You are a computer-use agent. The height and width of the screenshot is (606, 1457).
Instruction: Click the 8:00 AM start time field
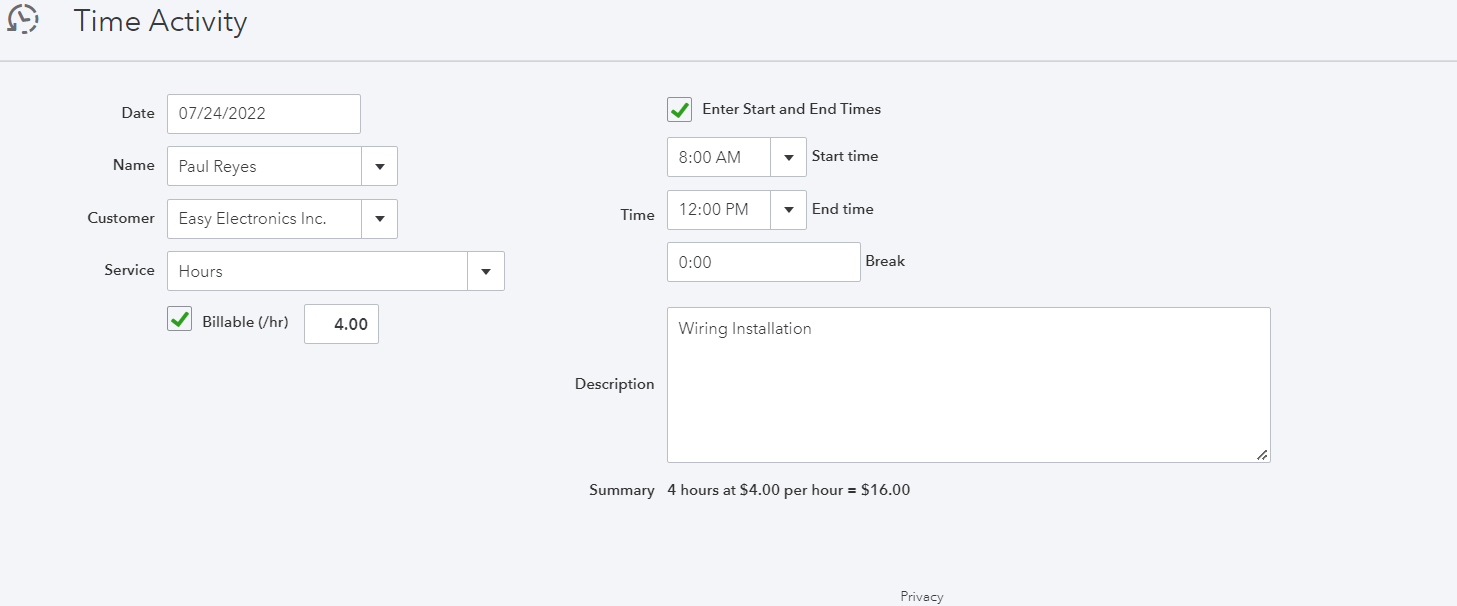(719, 158)
